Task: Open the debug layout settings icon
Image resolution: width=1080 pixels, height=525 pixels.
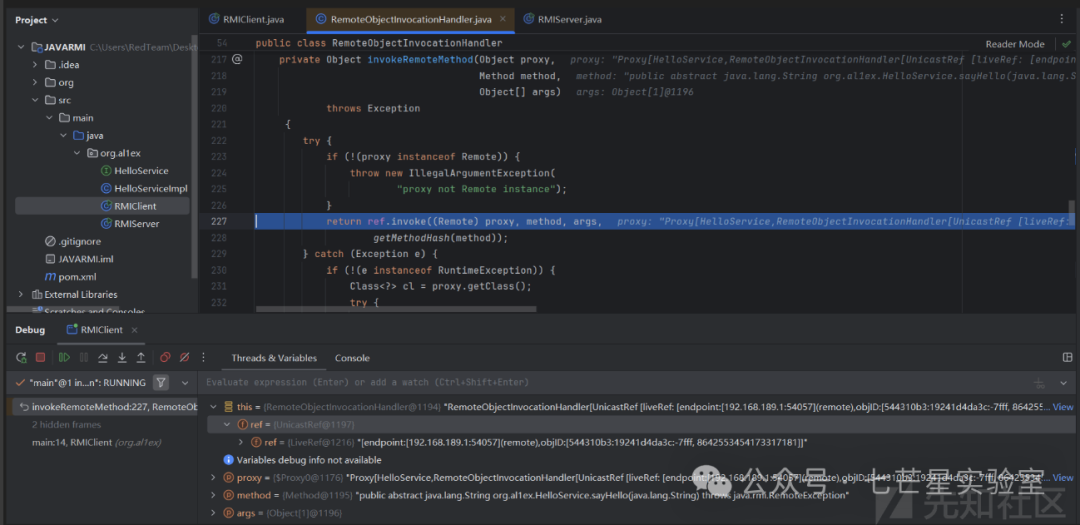Action: (x=1068, y=357)
